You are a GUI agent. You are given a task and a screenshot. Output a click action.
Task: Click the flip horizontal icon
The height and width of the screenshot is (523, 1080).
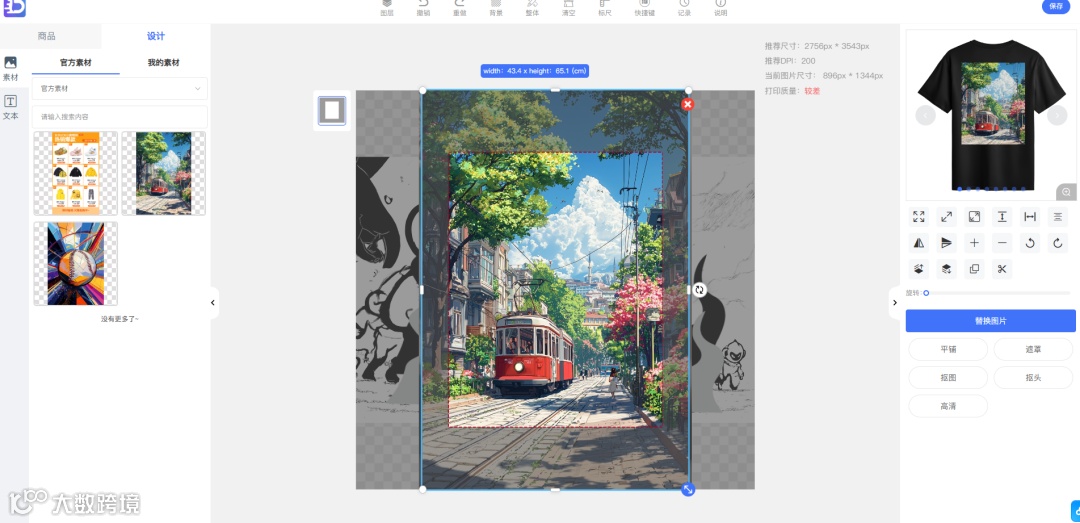click(919, 243)
